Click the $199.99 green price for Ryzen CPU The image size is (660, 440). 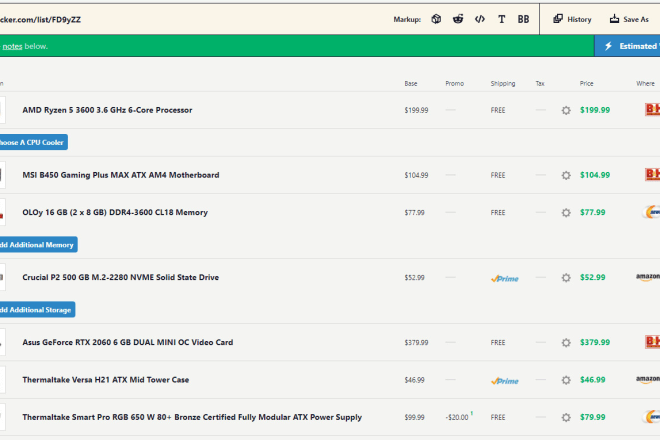pyautogui.click(x=595, y=110)
